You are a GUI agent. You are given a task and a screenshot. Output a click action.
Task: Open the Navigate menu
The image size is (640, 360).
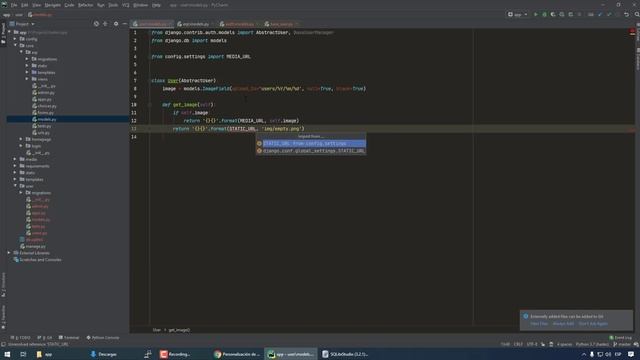(52, 5)
